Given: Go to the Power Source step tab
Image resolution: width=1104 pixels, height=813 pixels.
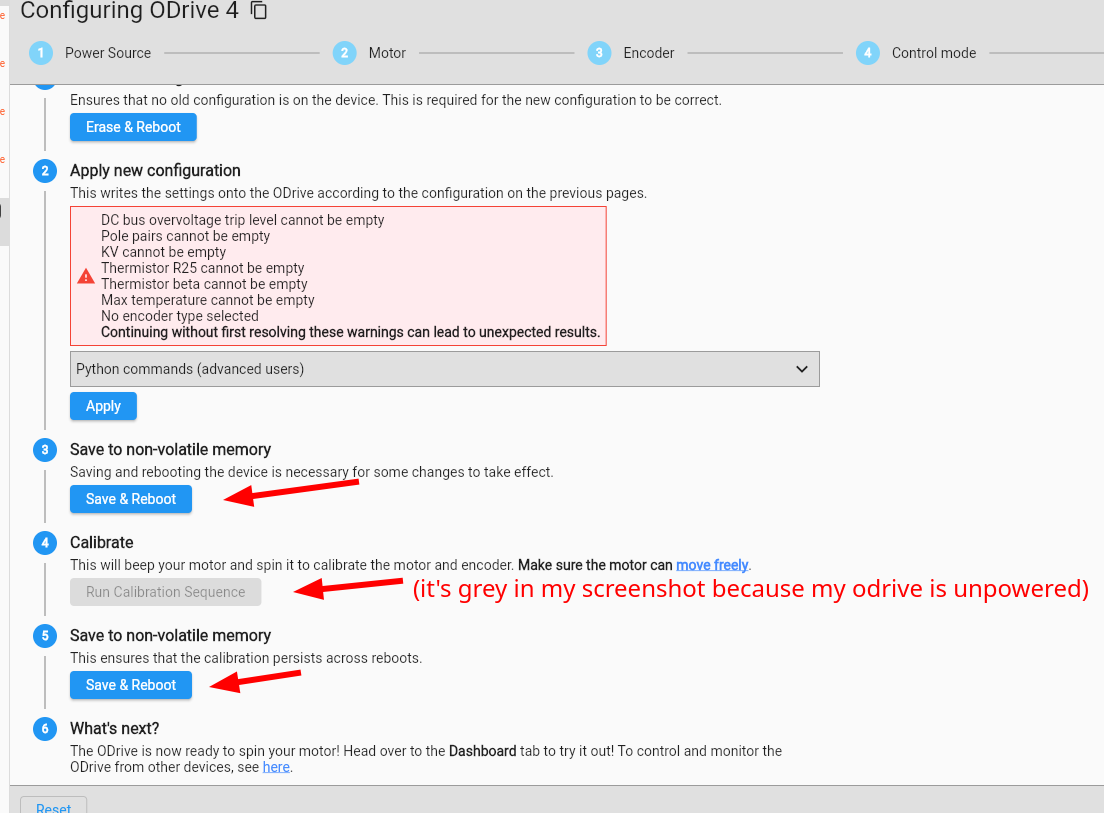Looking at the screenshot, I should [x=108, y=53].
